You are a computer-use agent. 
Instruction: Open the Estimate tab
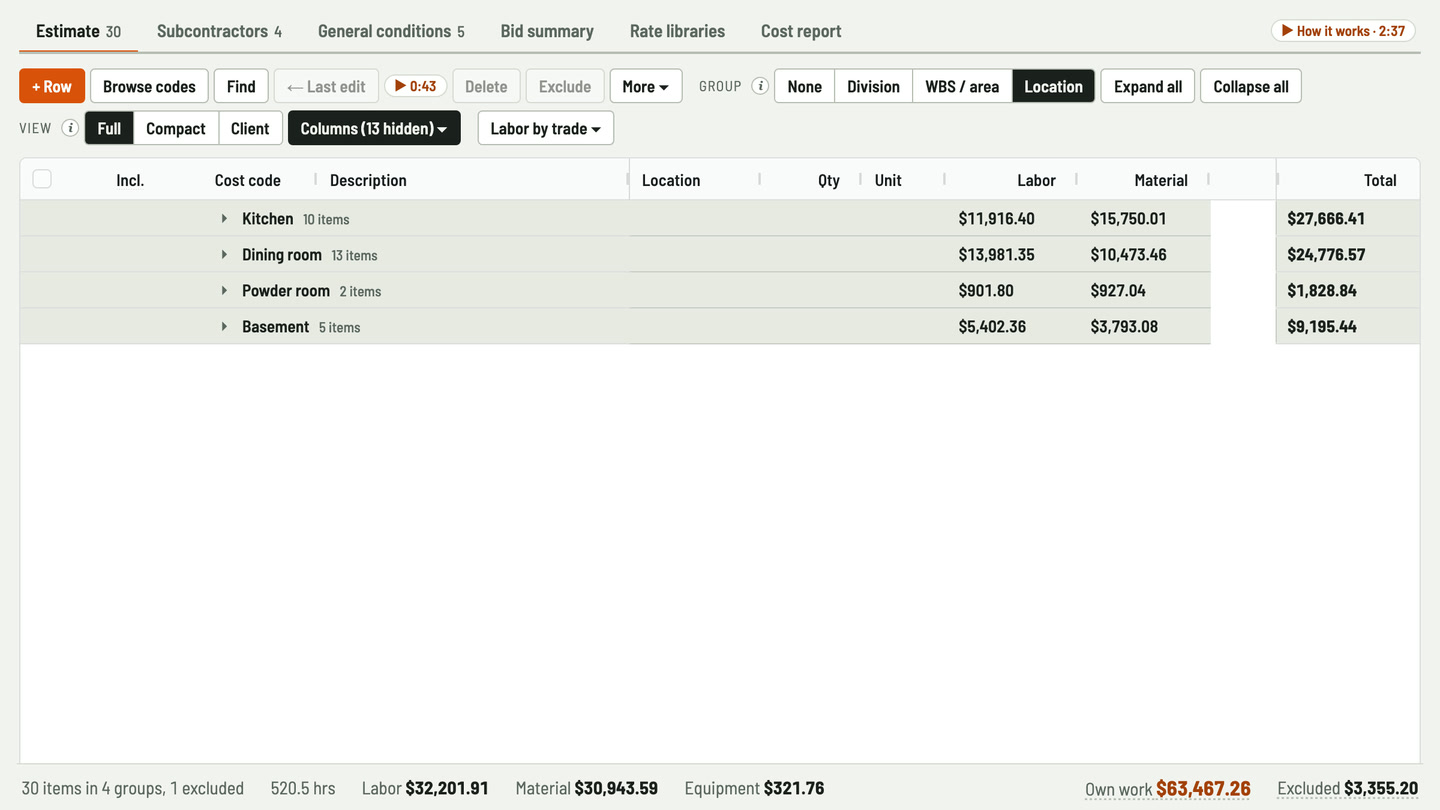[x=78, y=31]
